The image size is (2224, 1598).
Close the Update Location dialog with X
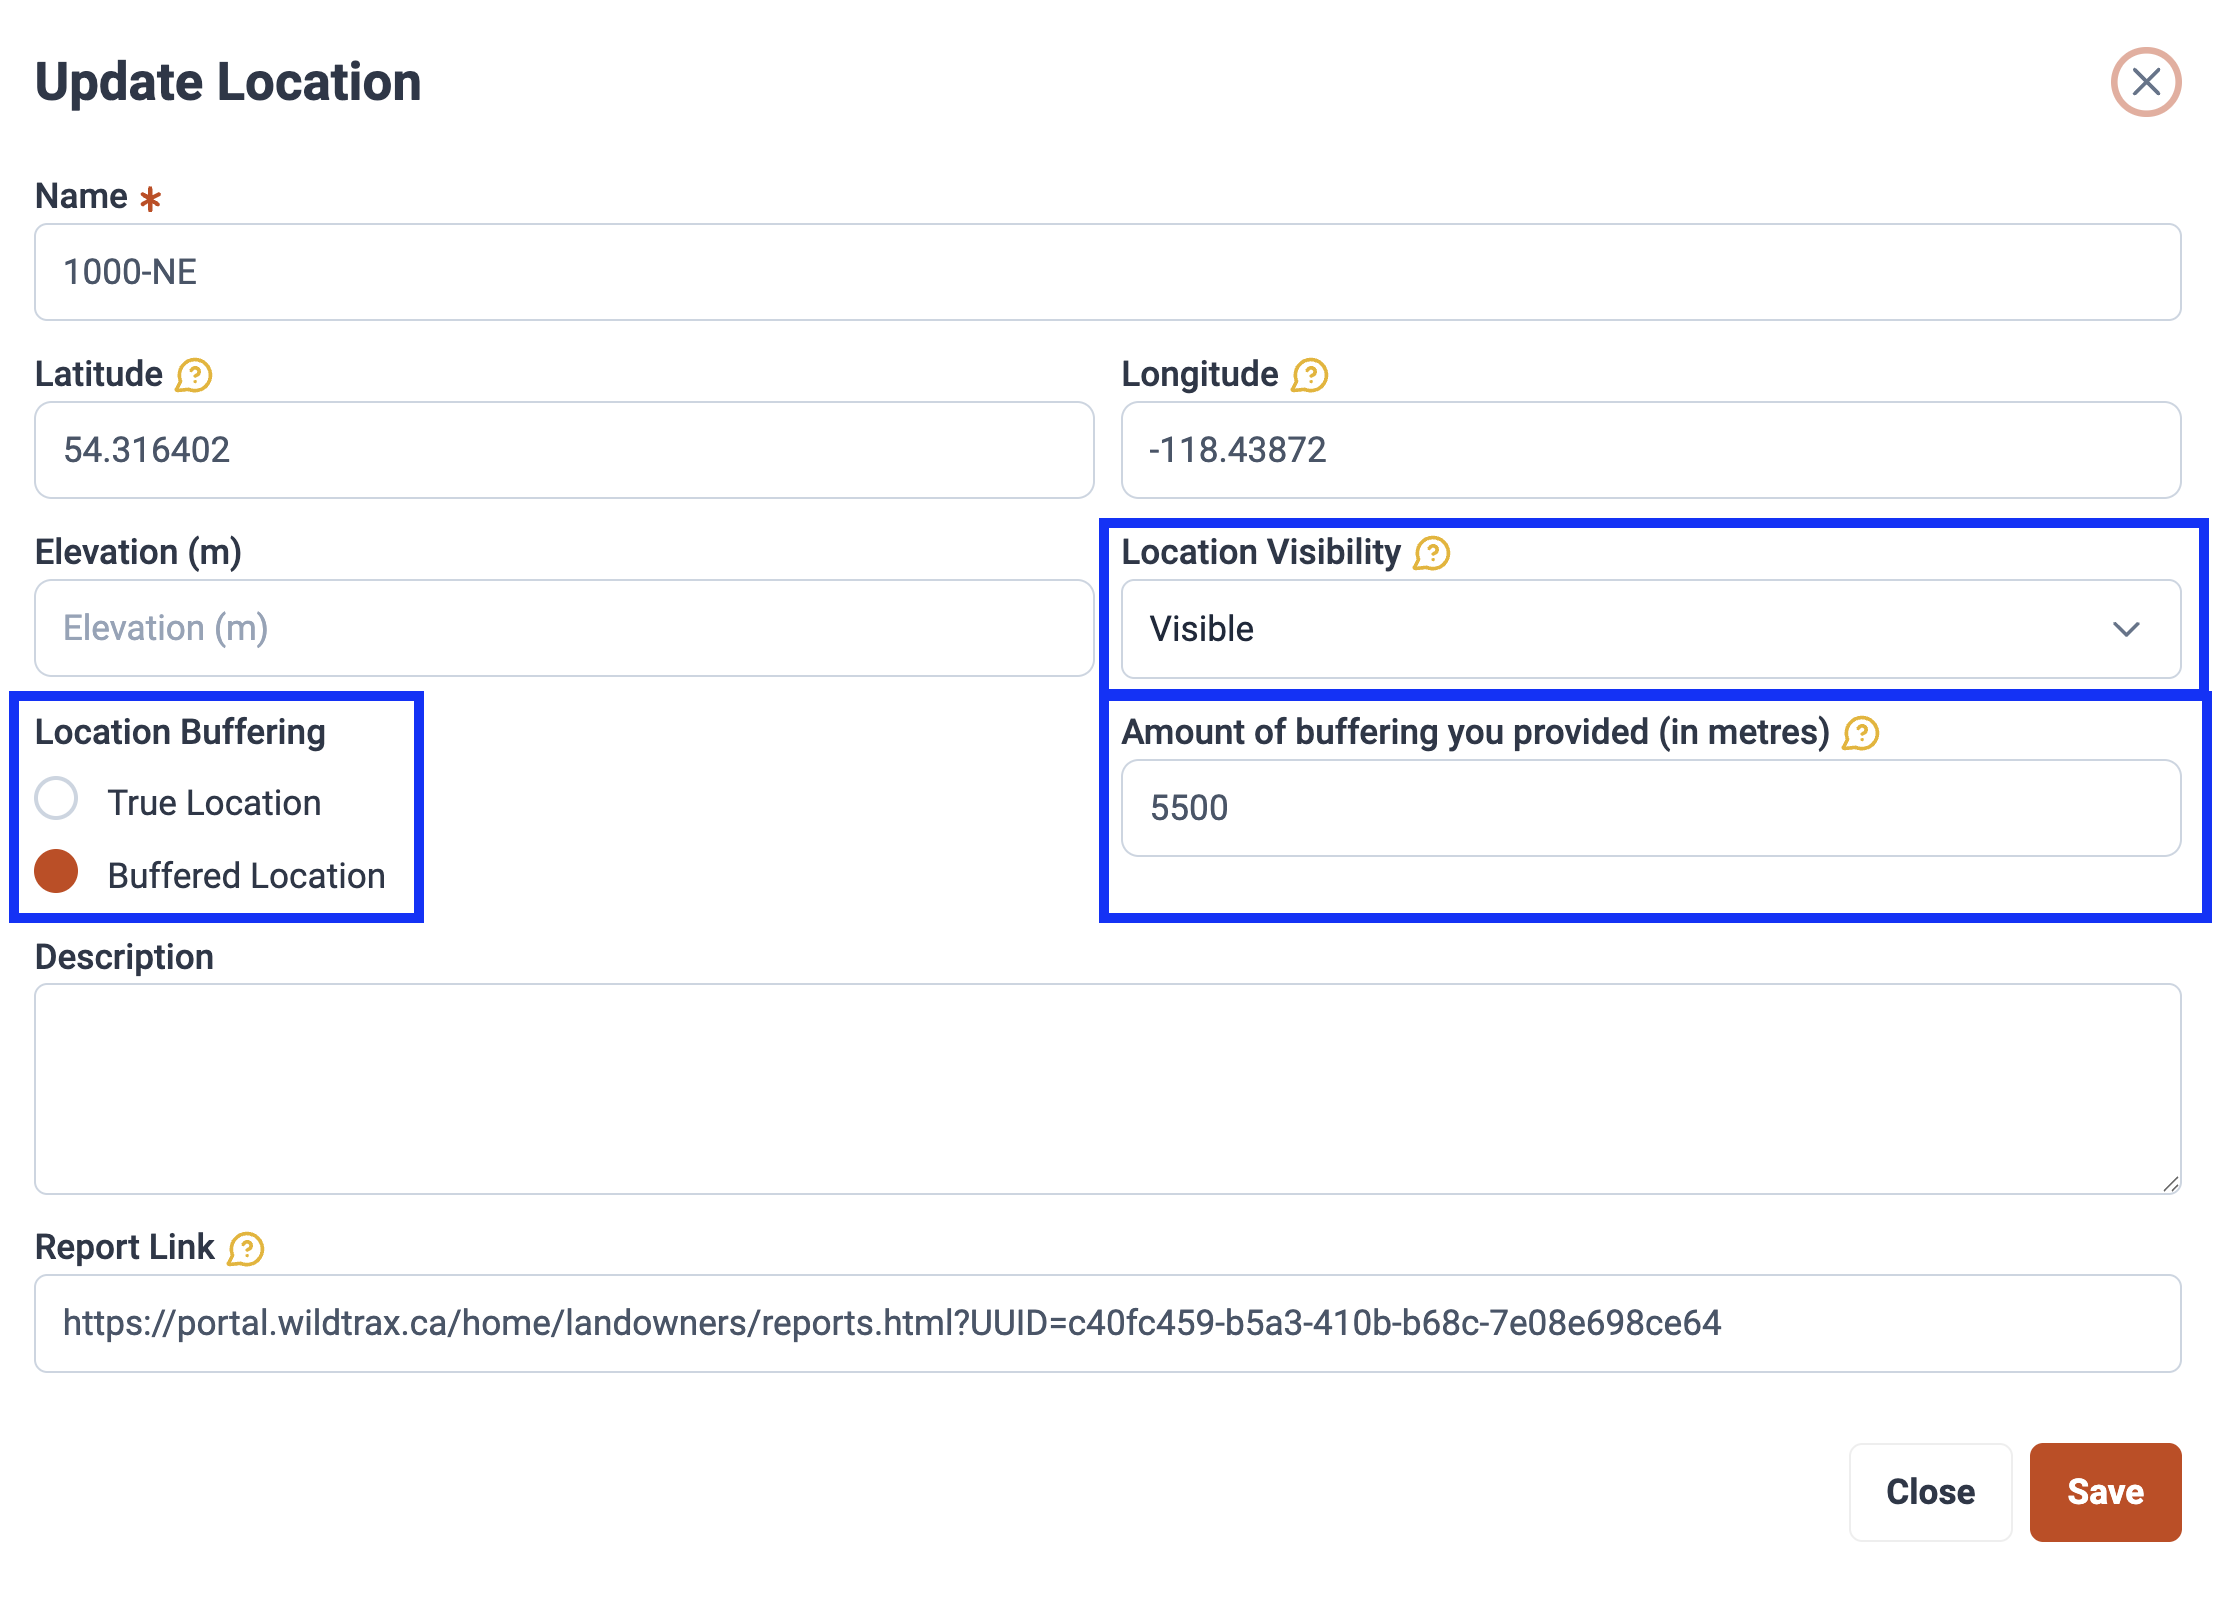click(x=2145, y=82)
